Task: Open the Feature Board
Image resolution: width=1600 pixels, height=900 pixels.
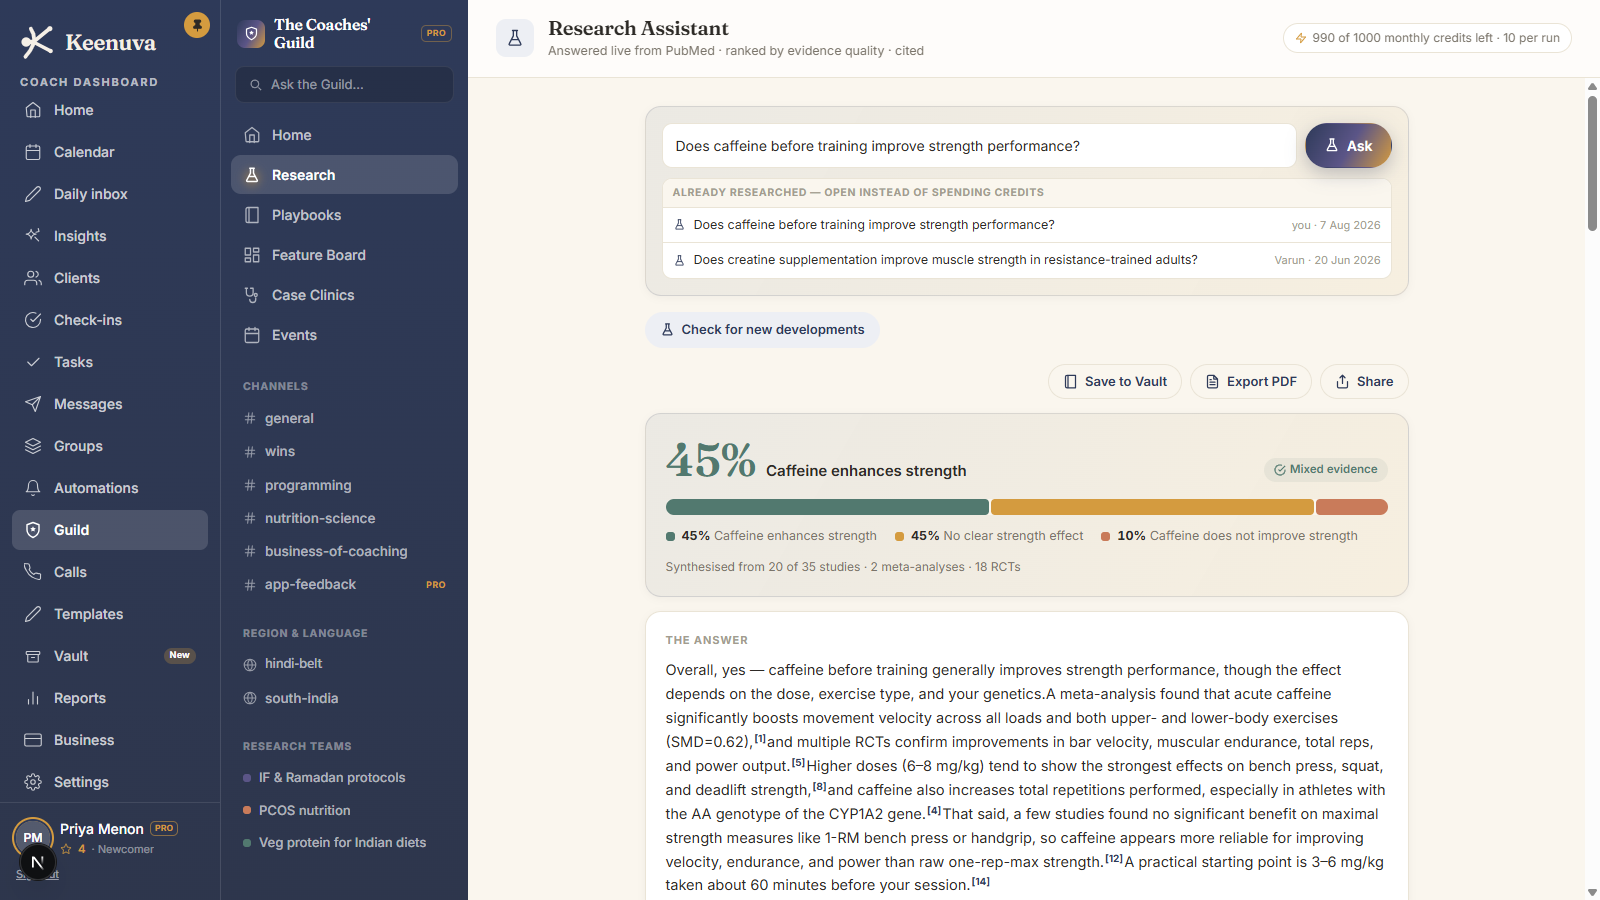Action: [344, 255]
